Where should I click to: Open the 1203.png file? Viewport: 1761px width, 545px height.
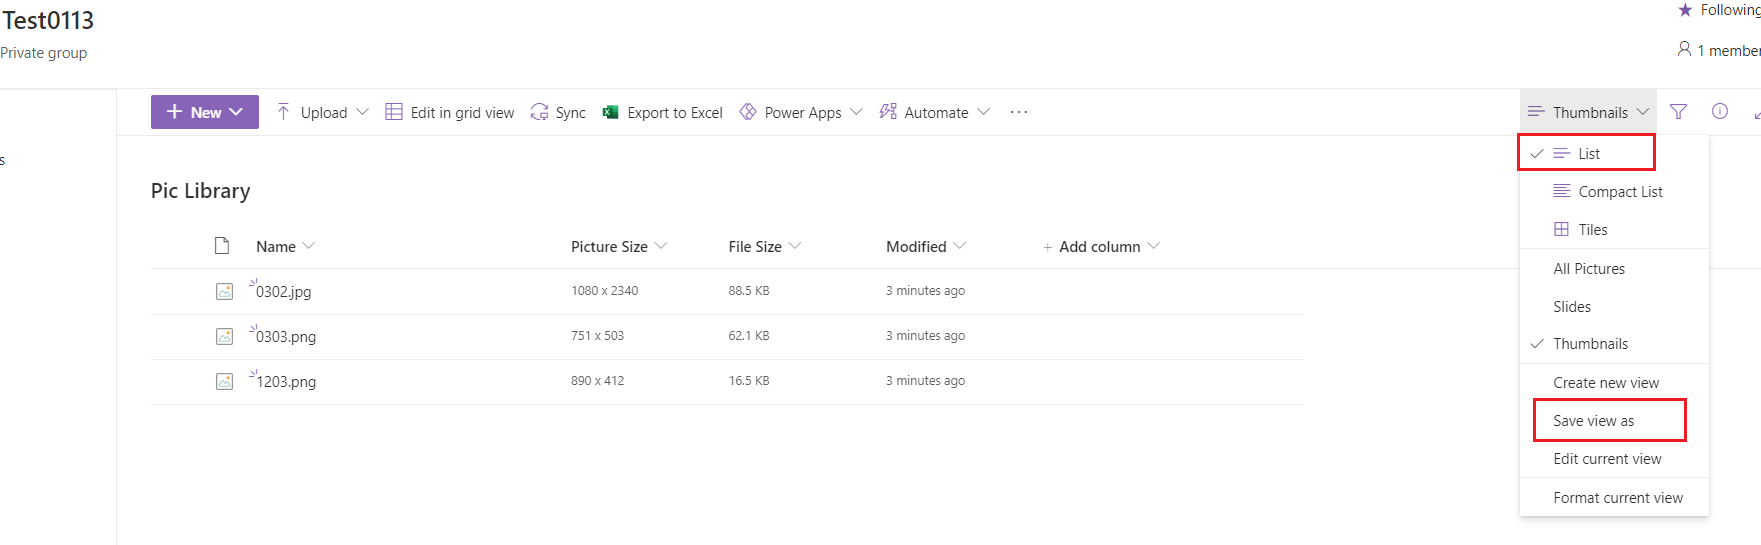(286, 381)
